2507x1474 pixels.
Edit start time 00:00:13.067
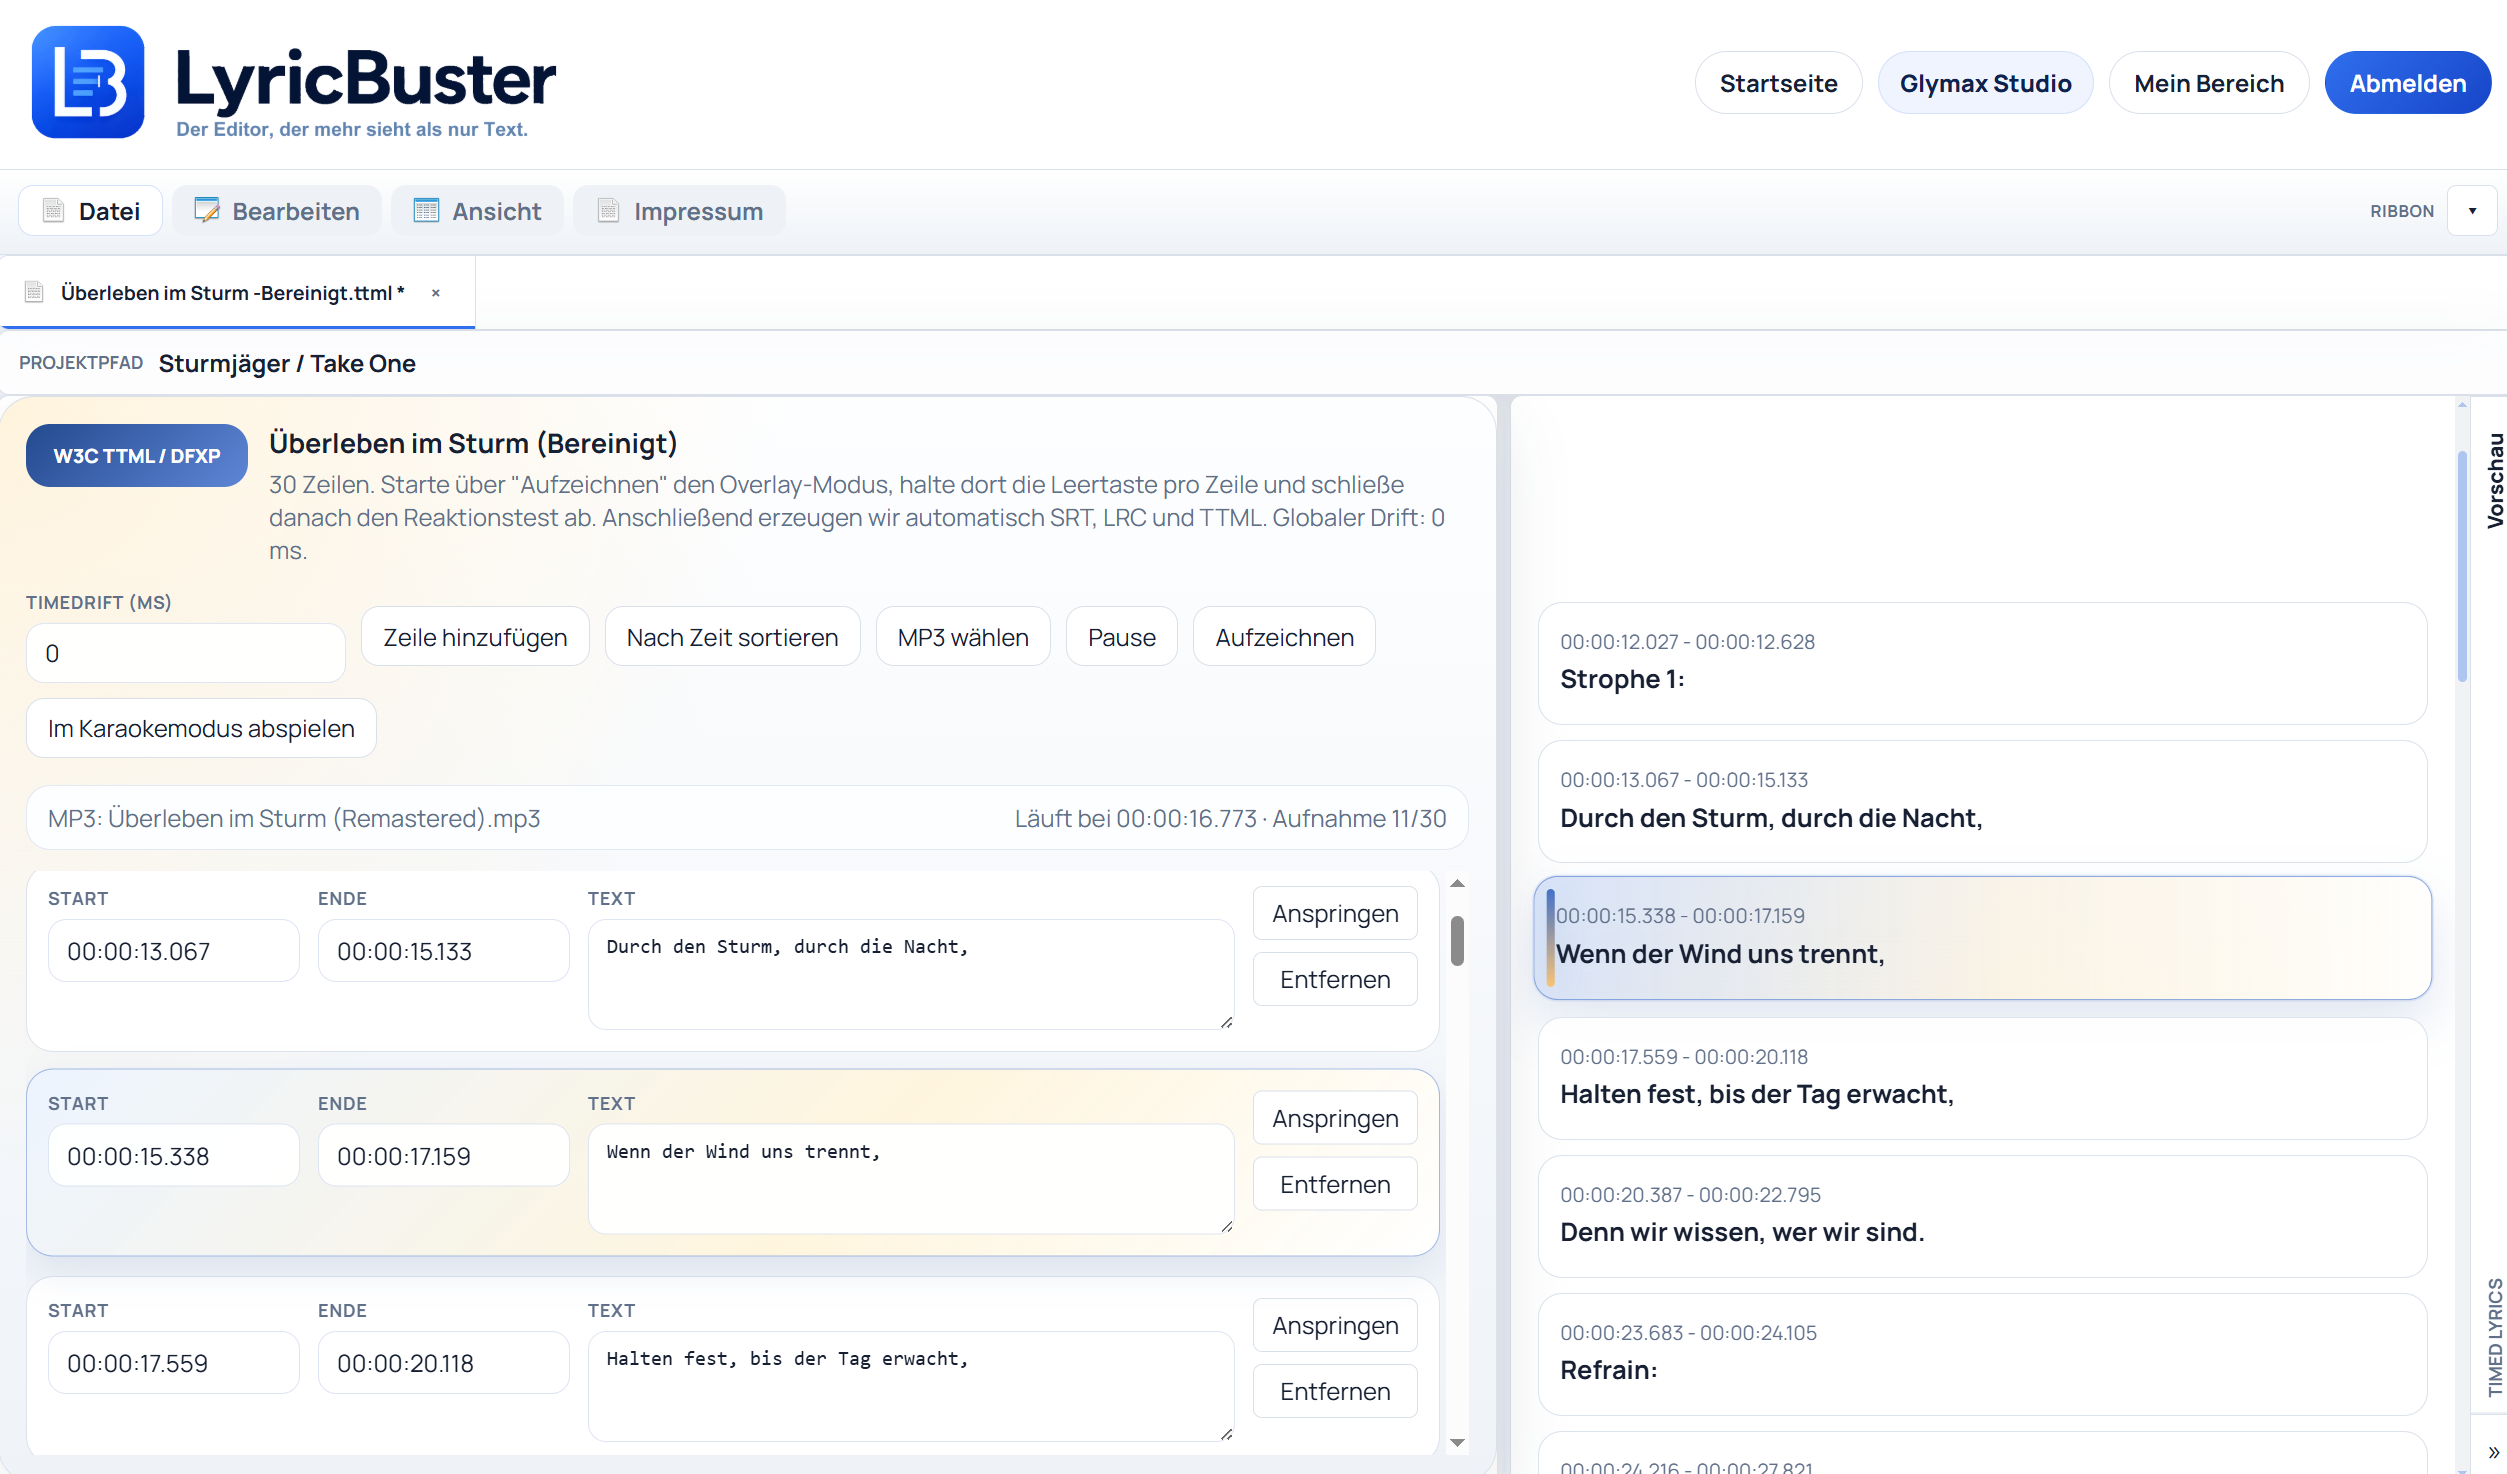[x=174, y=951]
